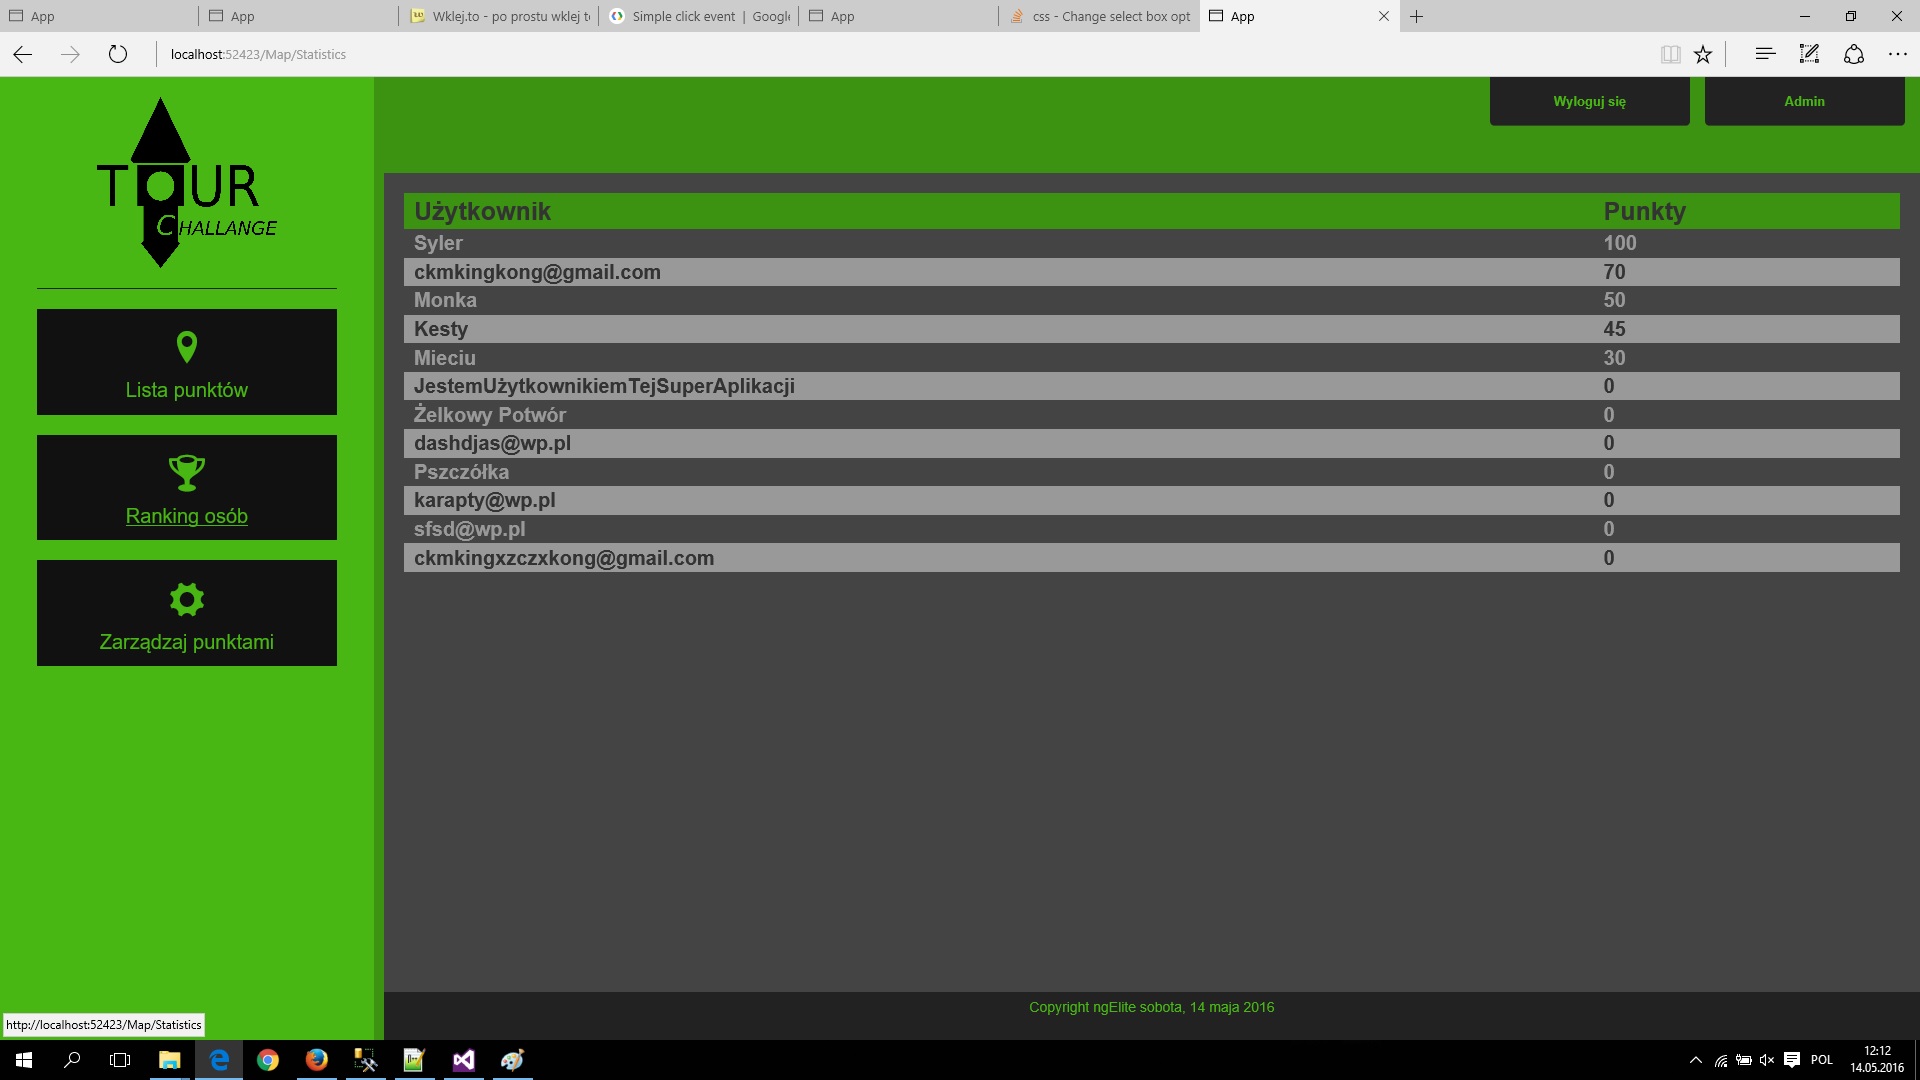1920x1080 pixels.
Task: Click the Admin button
Action: coord(1804,101)
